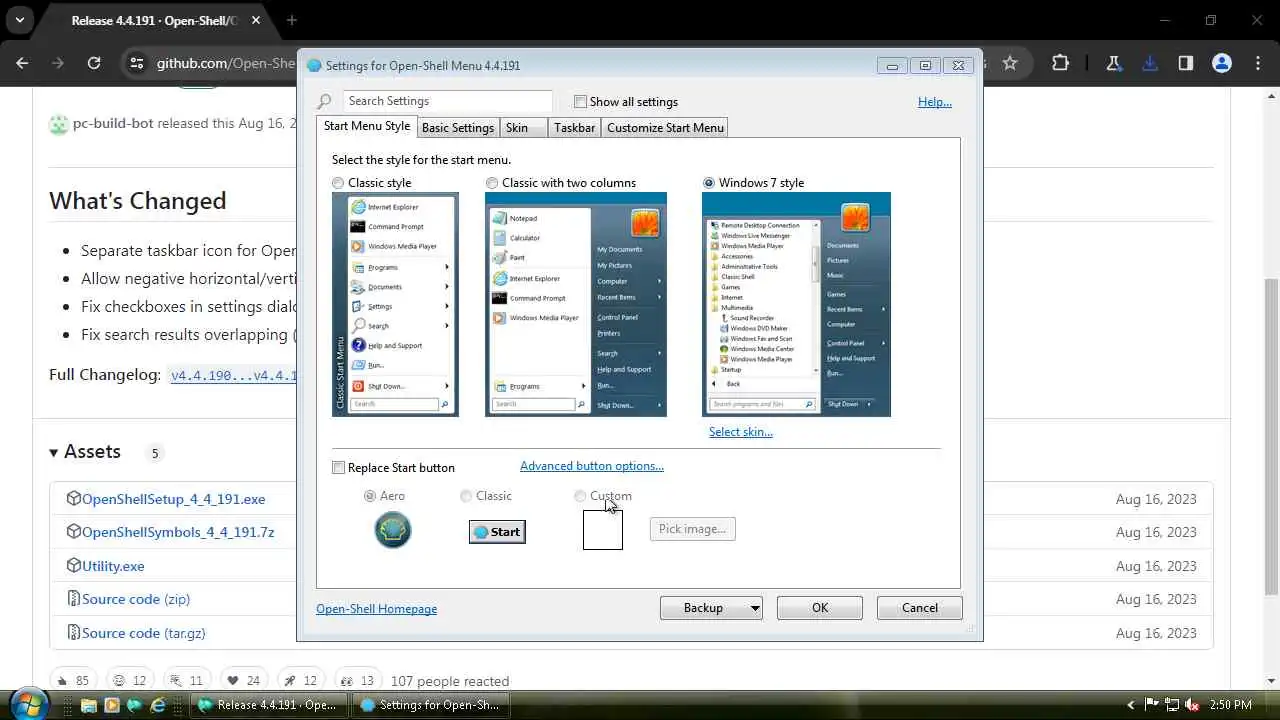Add eyes reaction with 13 count
The width and height of the screenshot is (1280, 720).
(358, 681)
